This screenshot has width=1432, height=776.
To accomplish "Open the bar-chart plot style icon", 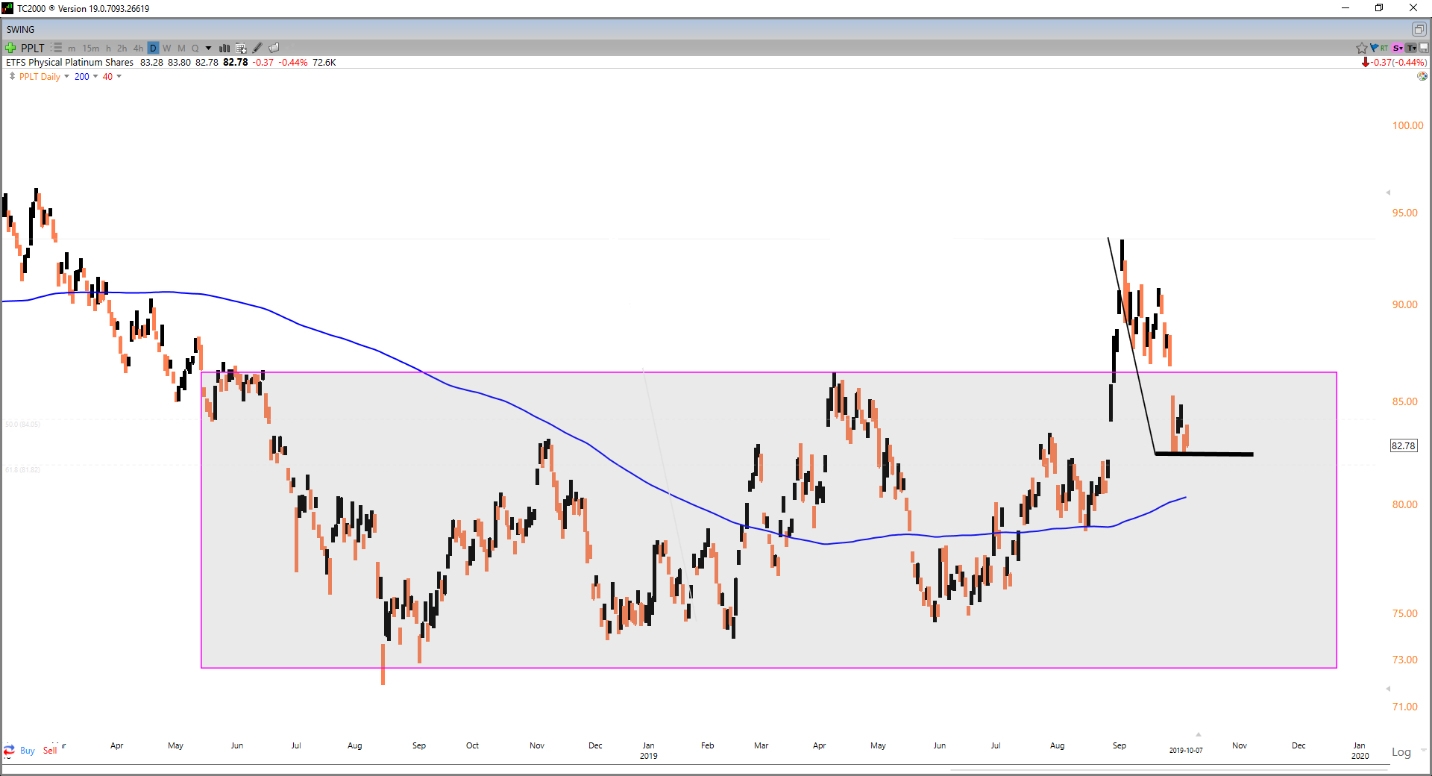I will [224, 48].
